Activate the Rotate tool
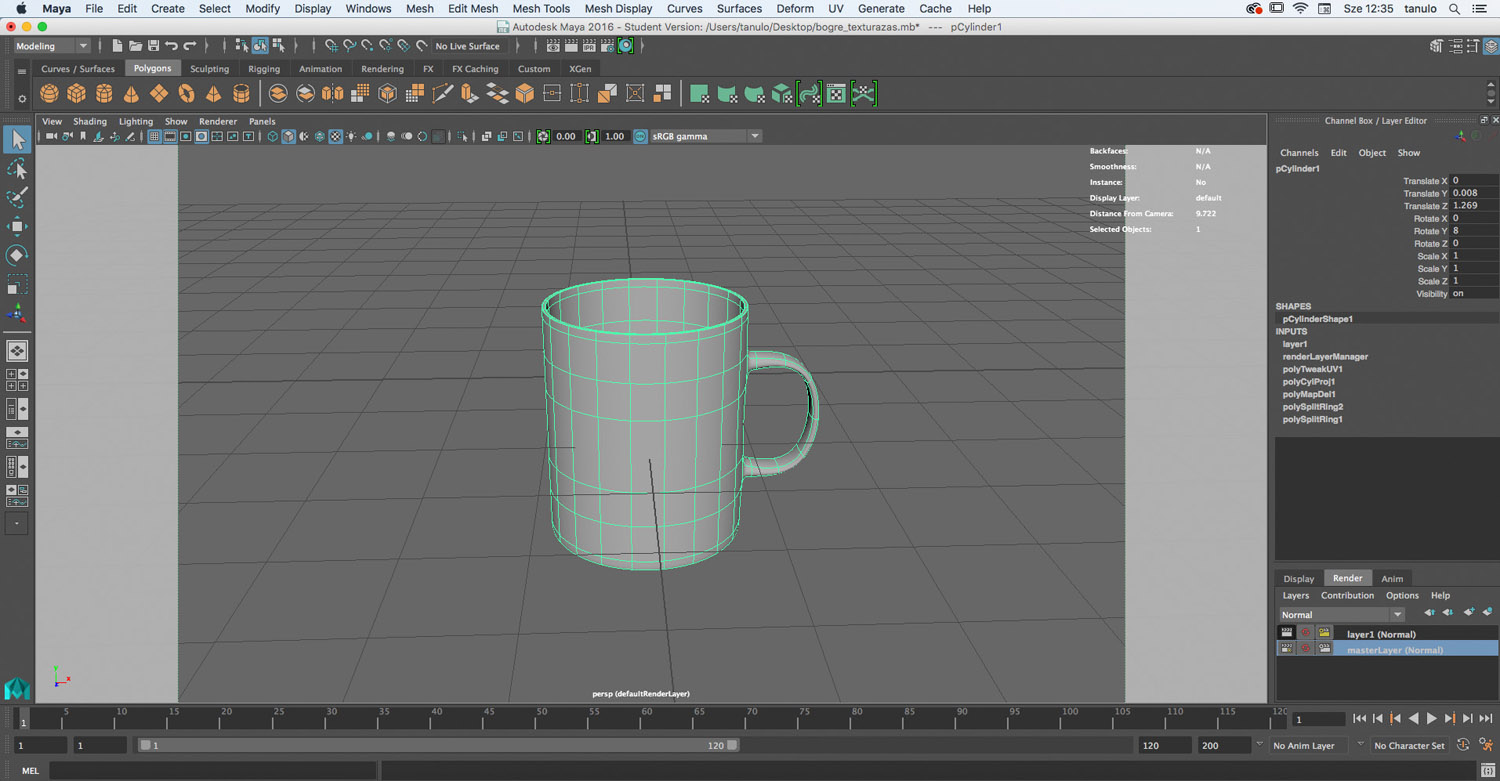 17,256
